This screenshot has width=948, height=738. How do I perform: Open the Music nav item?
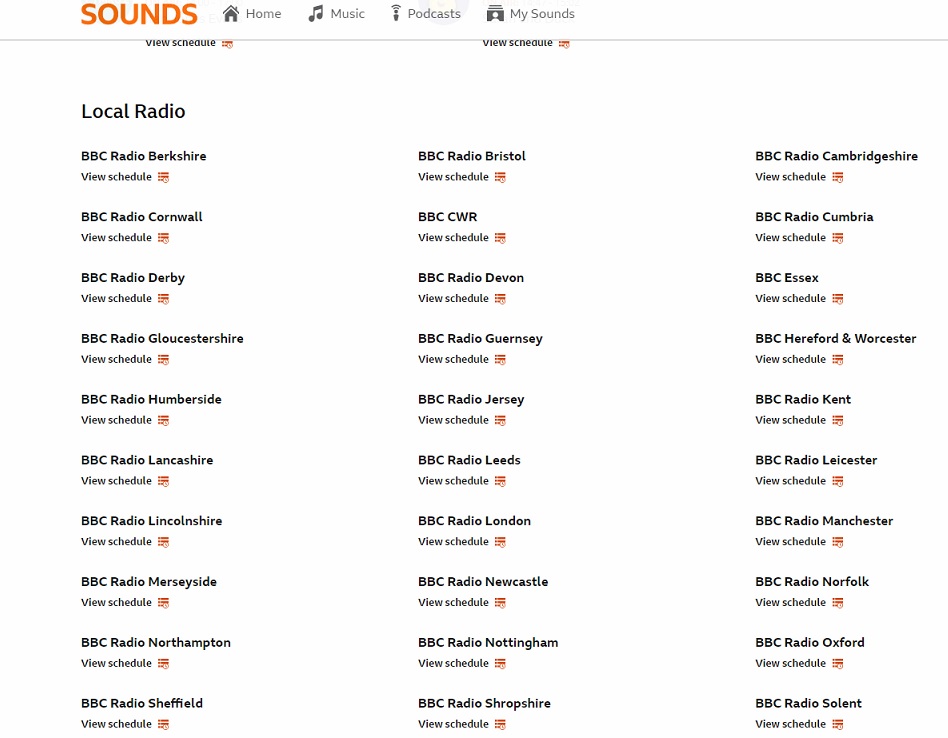[336, 13]
